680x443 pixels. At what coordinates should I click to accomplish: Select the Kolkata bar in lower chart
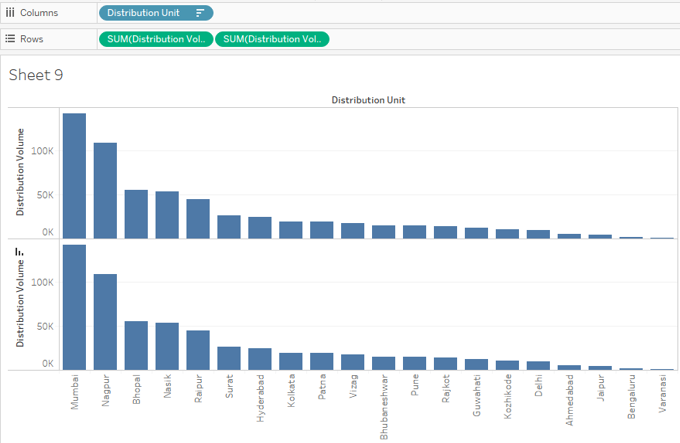pos(291,362)
